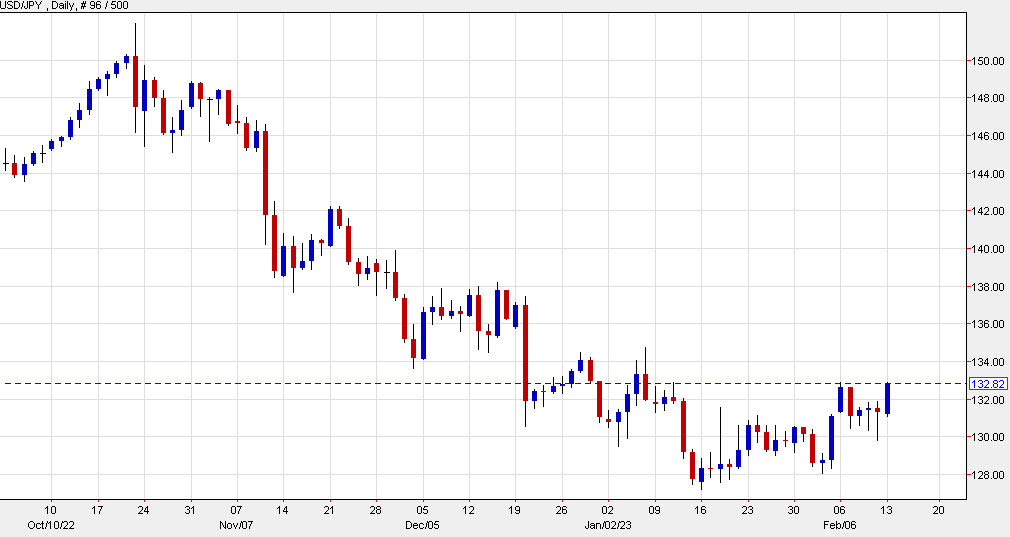
Task: Click the 148.00 price axis label
Action: [988, 99]
